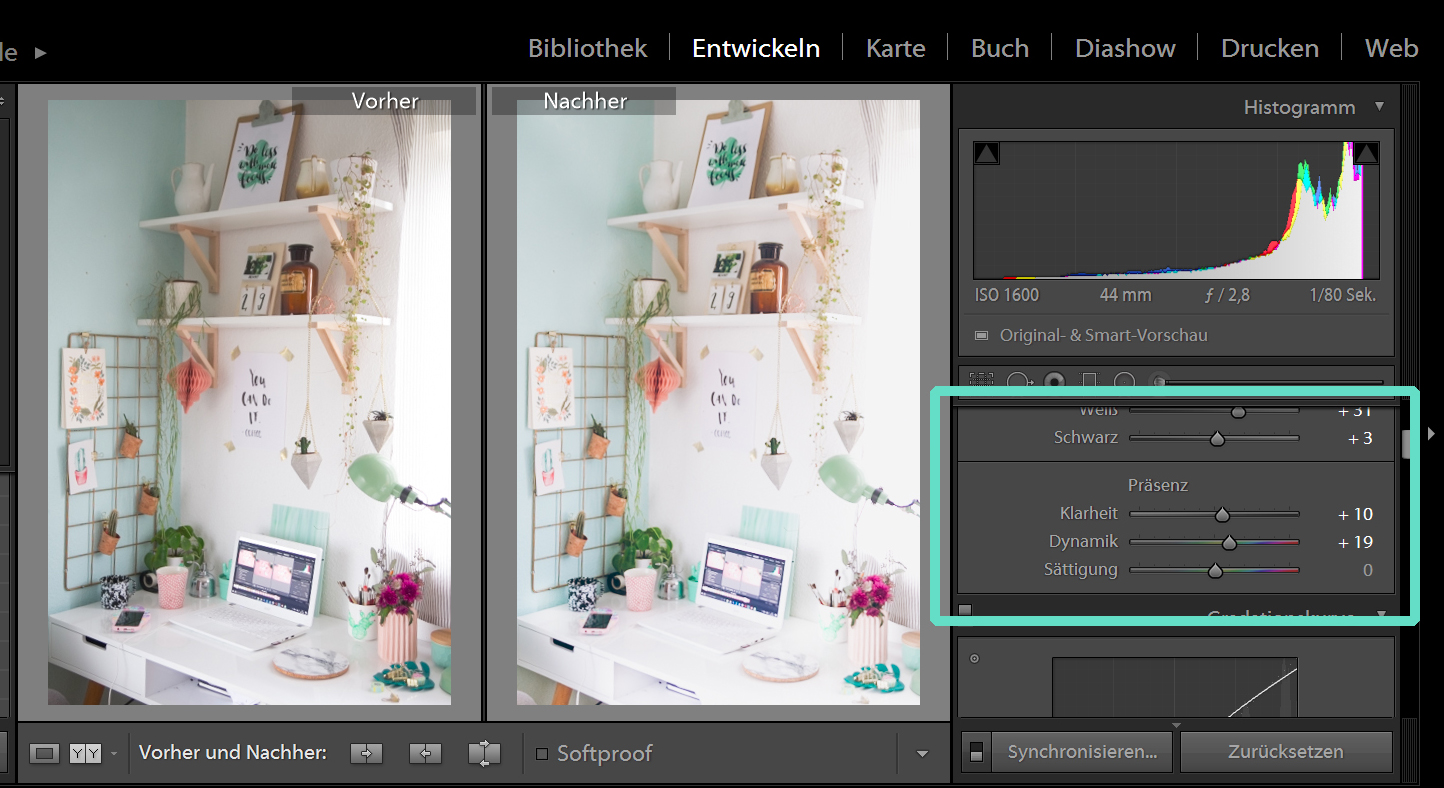
Task: Click the Zurücksetzen button
Action: 1285,752
